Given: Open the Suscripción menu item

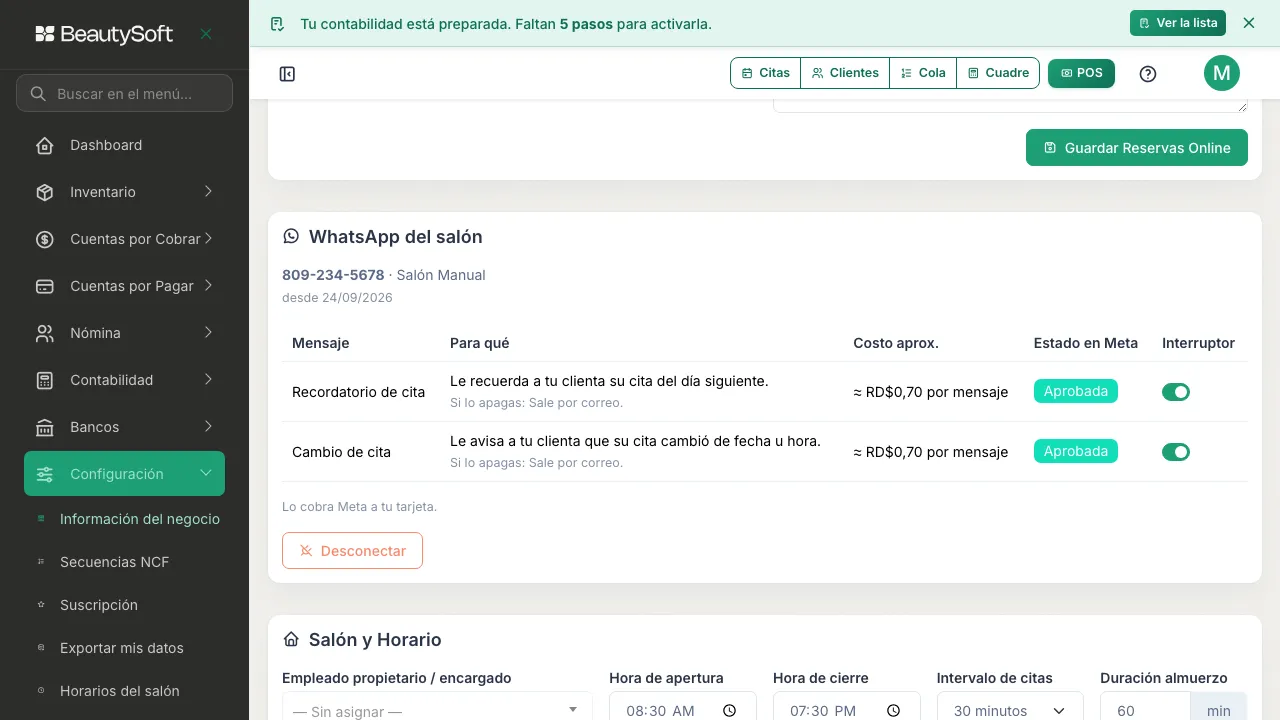Looking at the screenshot, I should 99,605.
